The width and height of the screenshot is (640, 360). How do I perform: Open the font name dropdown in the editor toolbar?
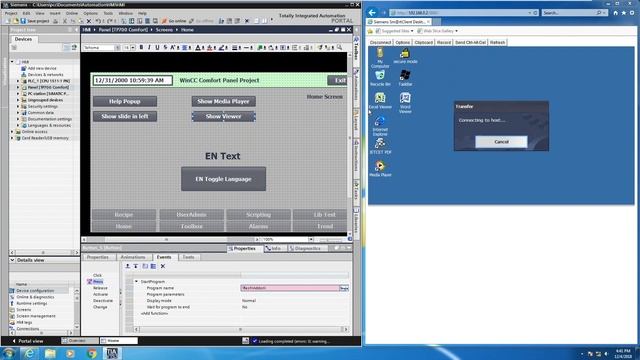pyautogui.click(x=118, y=48)
